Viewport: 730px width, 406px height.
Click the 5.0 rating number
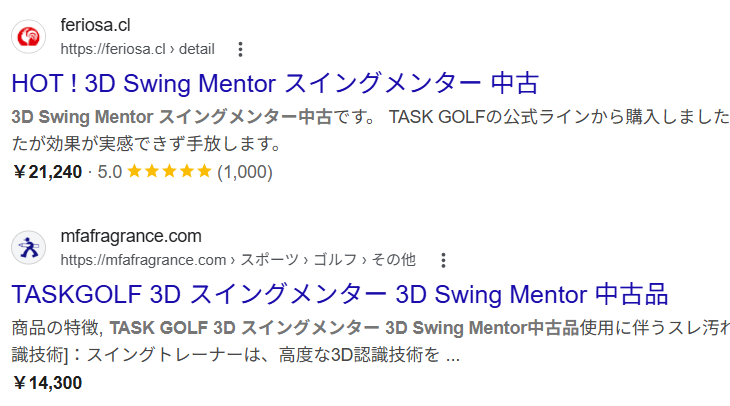109,172
